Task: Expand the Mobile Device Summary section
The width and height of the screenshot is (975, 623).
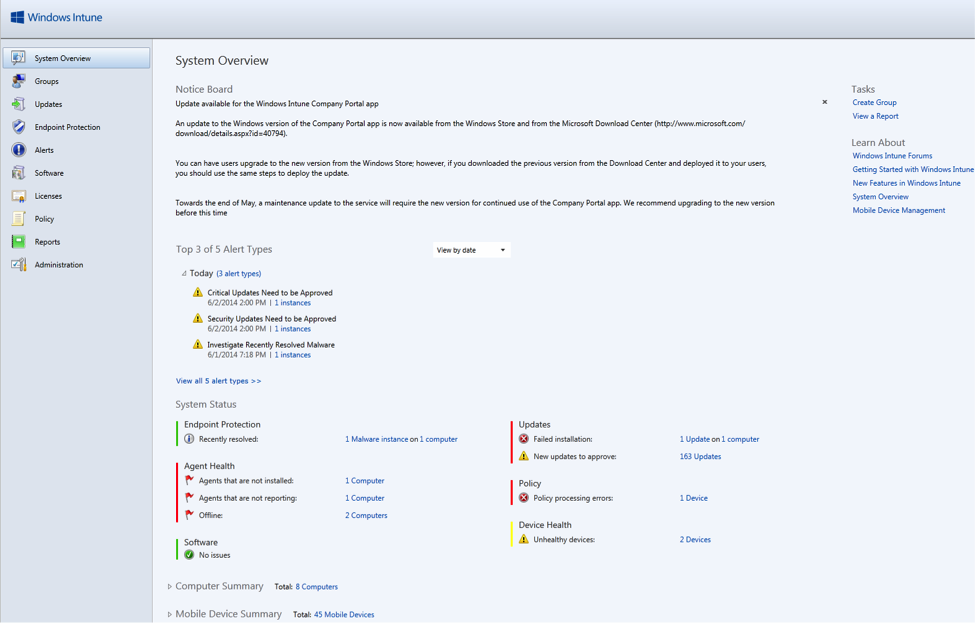Action: 170,614
